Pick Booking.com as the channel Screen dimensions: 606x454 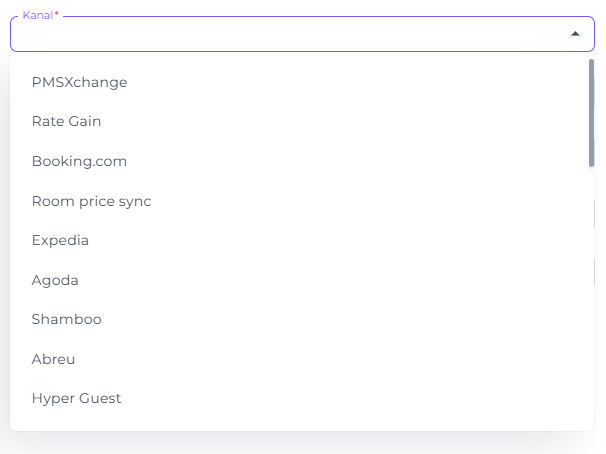click(x=302, y=161)
